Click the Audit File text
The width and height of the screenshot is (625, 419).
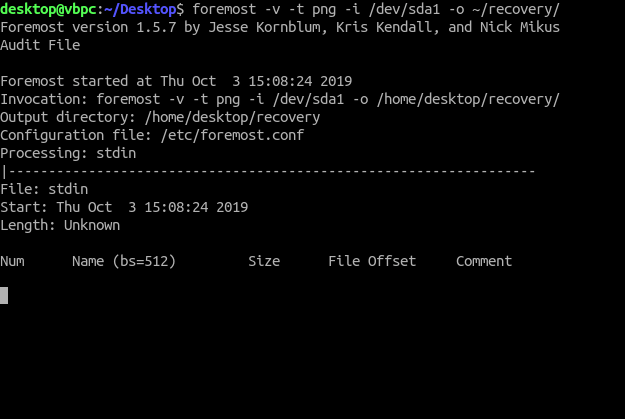40,45
